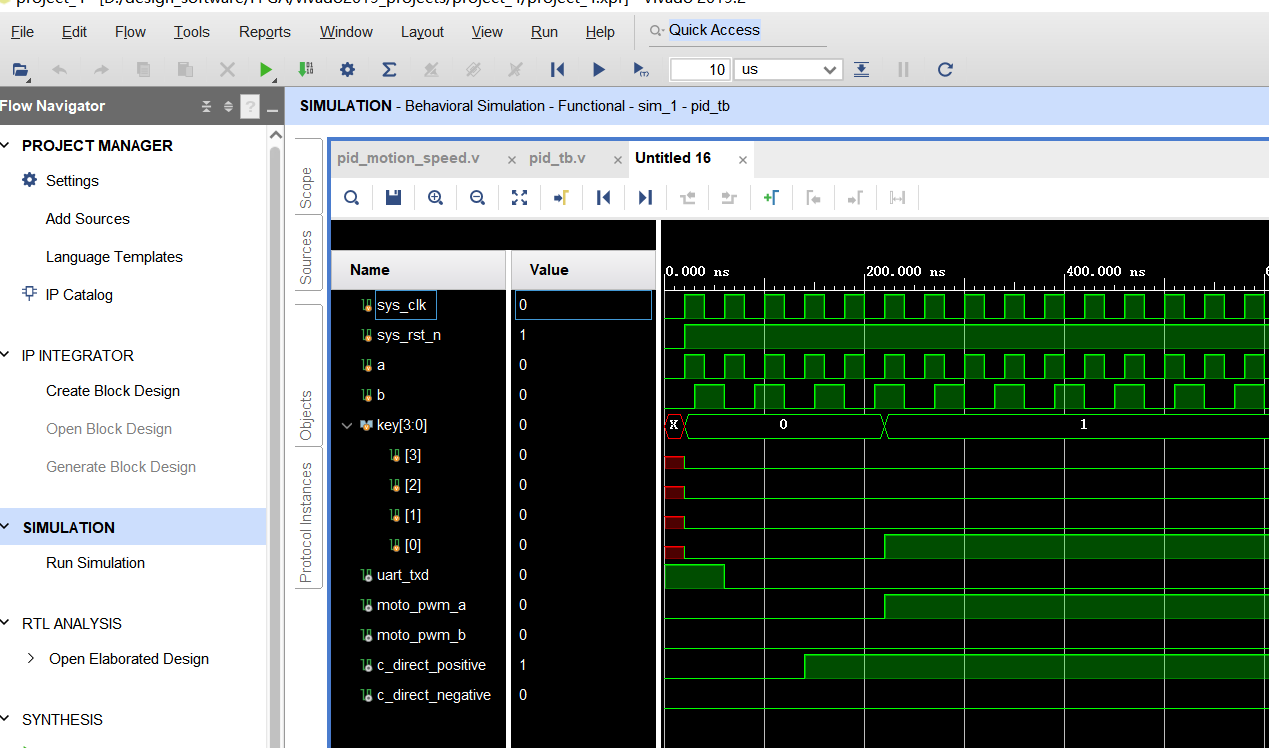Image resolution: width=1269 pixels, height=748 pixels.
Task: Open Flow Navigator help question mark
Action: [249, 106]
